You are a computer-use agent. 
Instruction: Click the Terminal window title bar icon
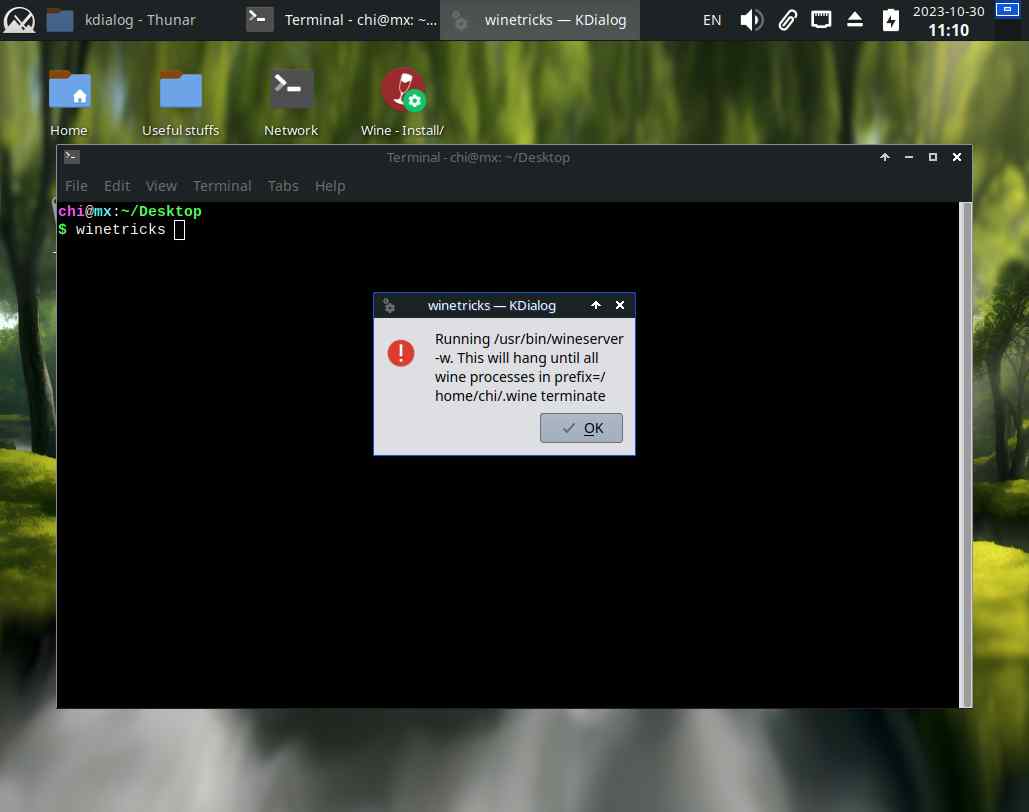point(72,156)
